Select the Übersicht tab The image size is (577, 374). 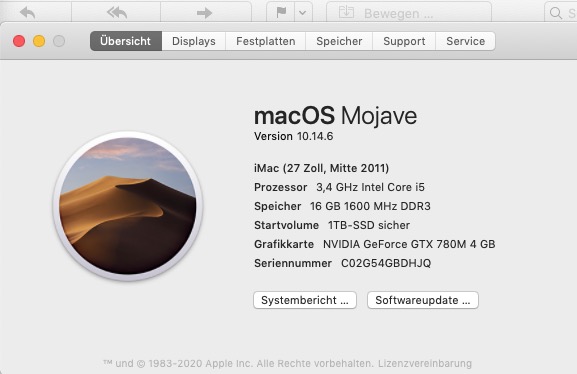pos(126,41)
